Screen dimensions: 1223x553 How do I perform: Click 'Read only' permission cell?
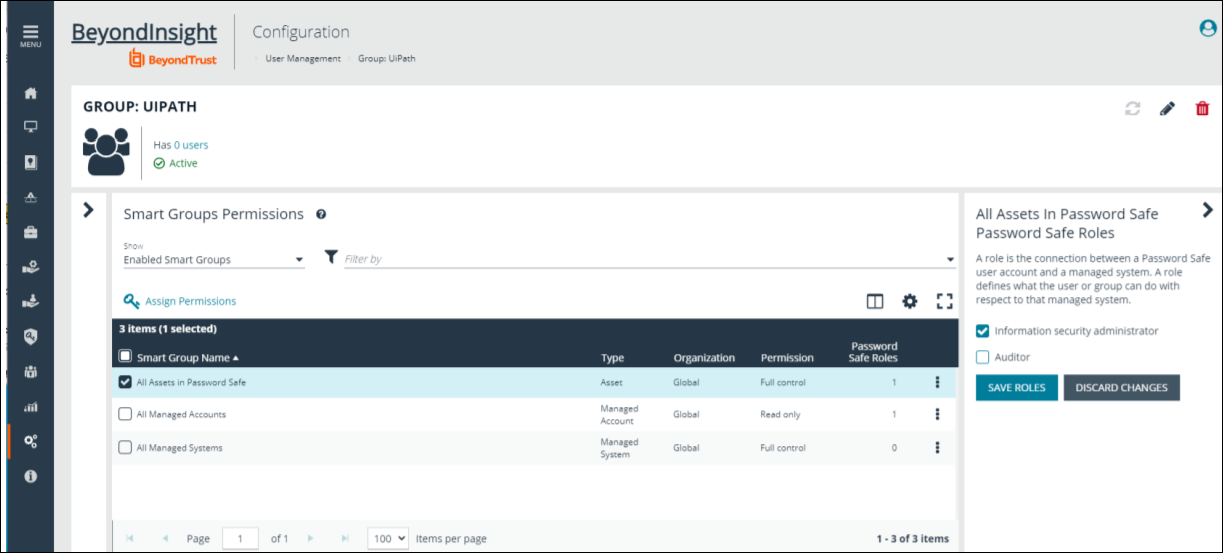[781, 415]
